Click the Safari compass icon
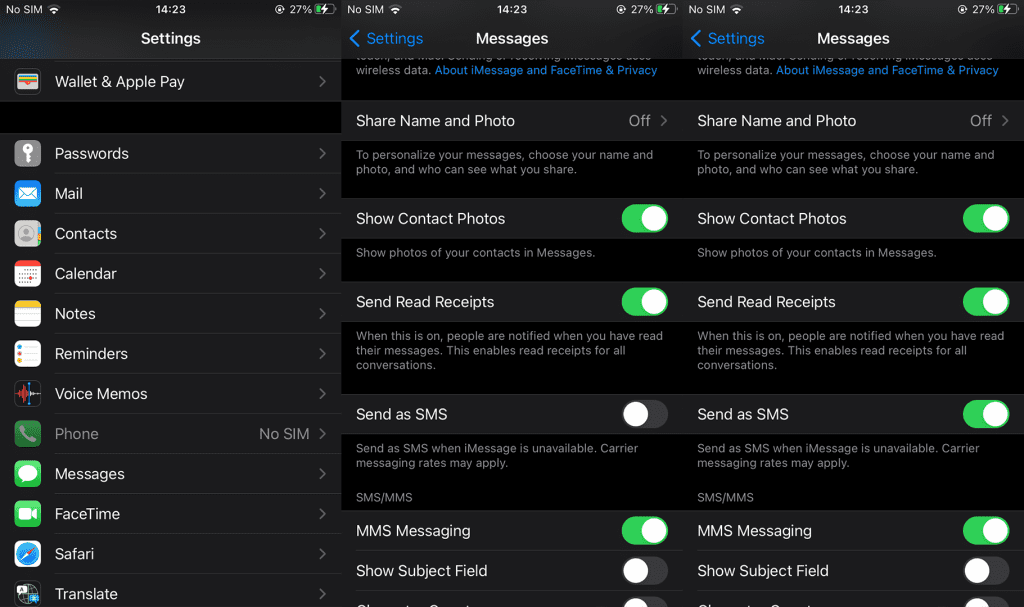Screen dimensions: 1024x607 coord(30,553)
